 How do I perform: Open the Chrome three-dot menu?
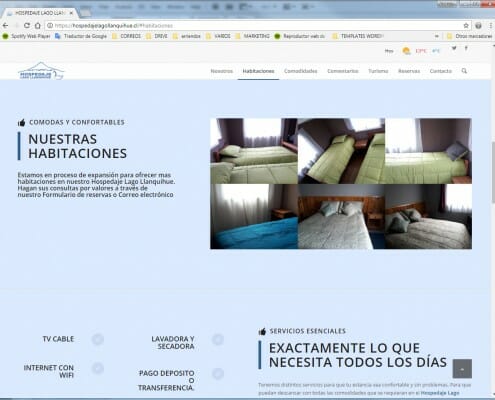point(491,25)
